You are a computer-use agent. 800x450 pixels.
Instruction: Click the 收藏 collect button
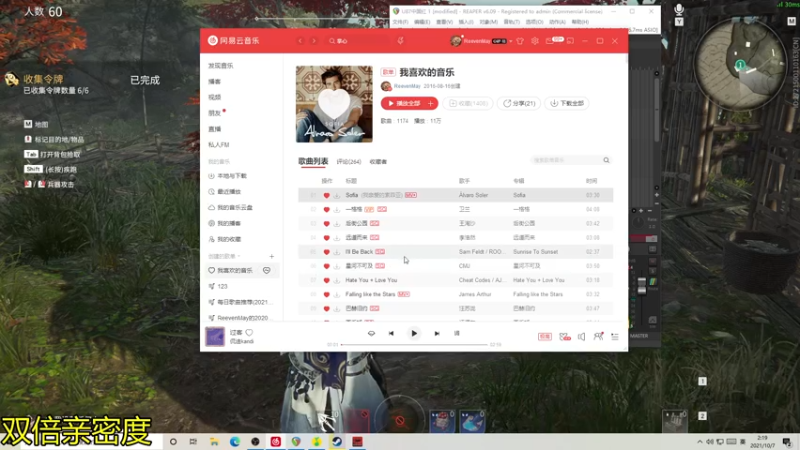(468, 104)
